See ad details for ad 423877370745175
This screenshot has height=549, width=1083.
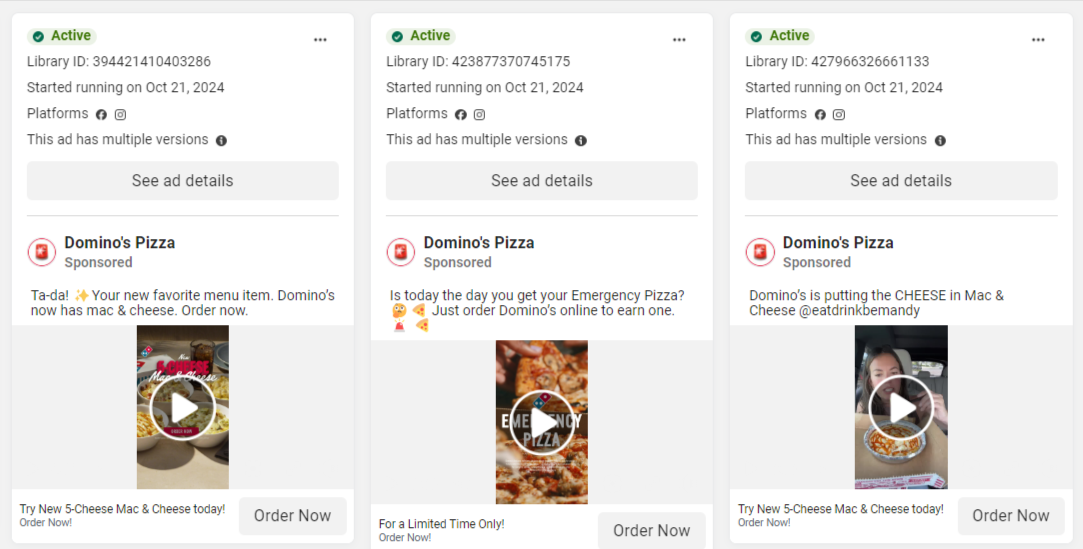pyautogui.click(x=542, y=181)
